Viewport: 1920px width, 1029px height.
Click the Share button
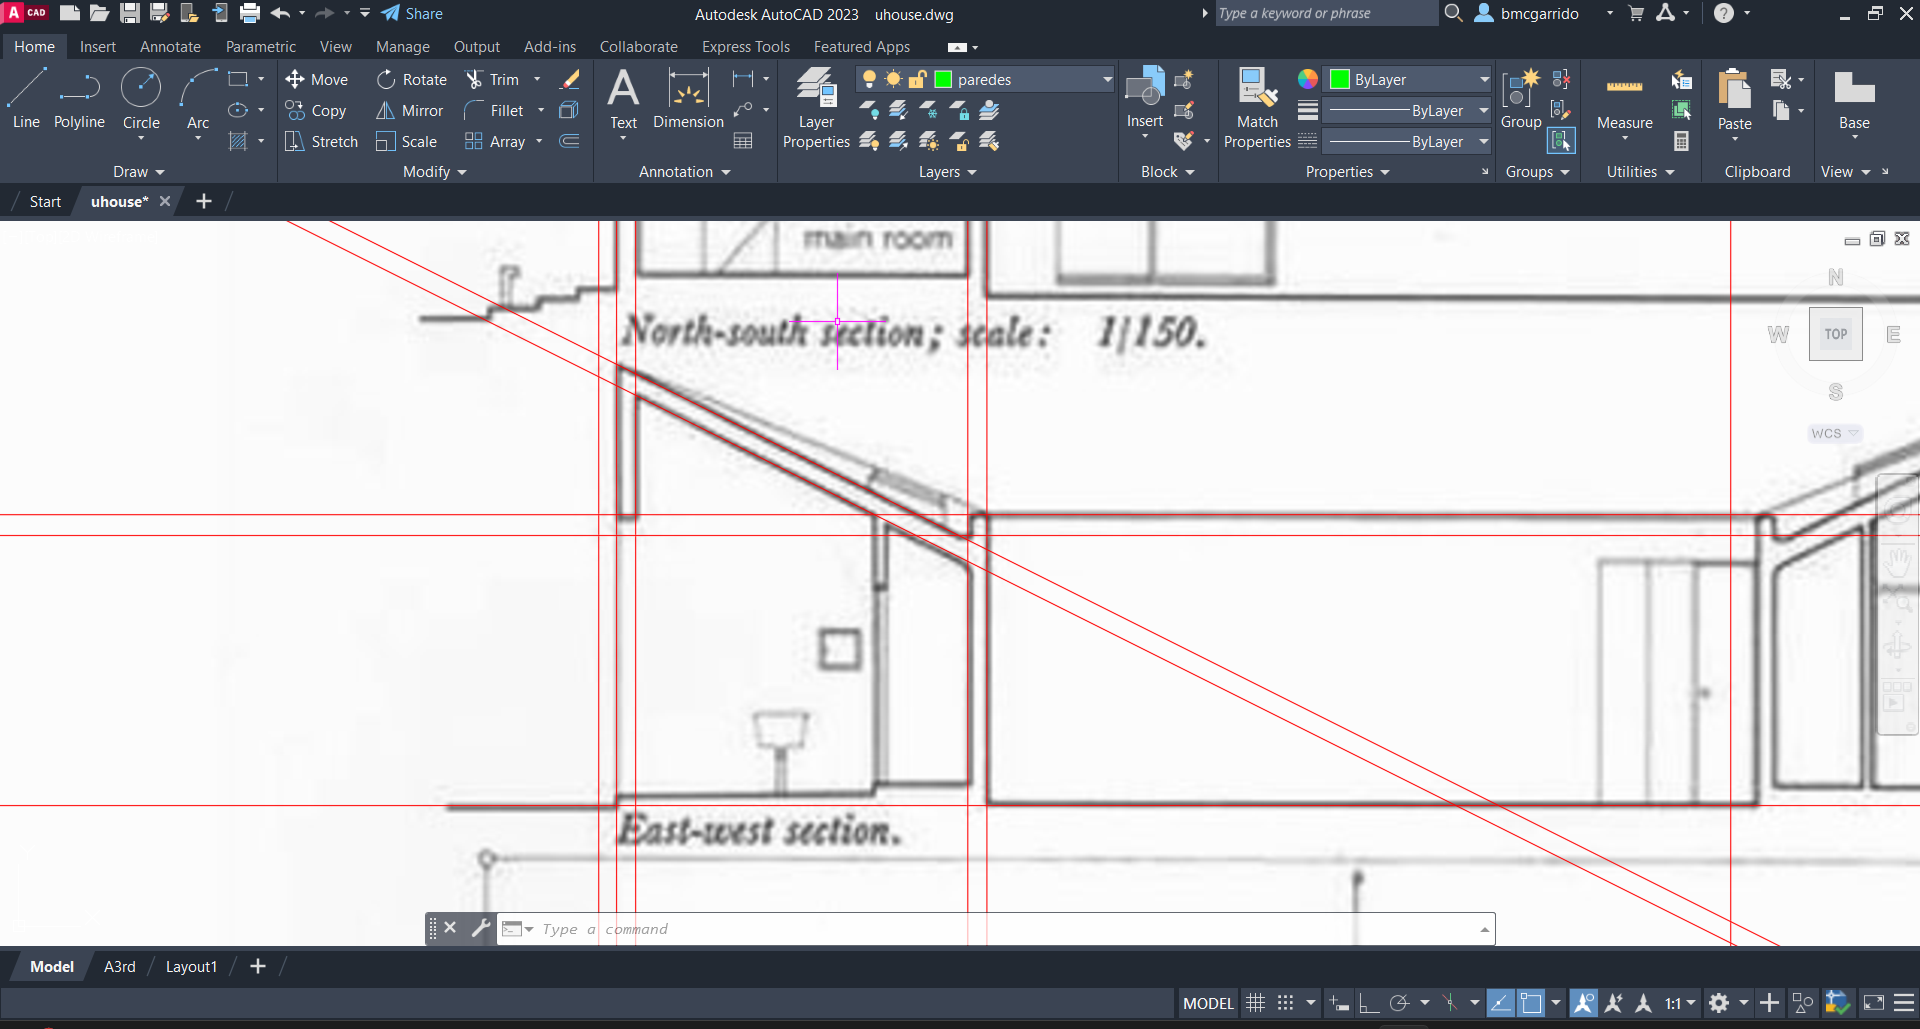[x=412, y=14]
